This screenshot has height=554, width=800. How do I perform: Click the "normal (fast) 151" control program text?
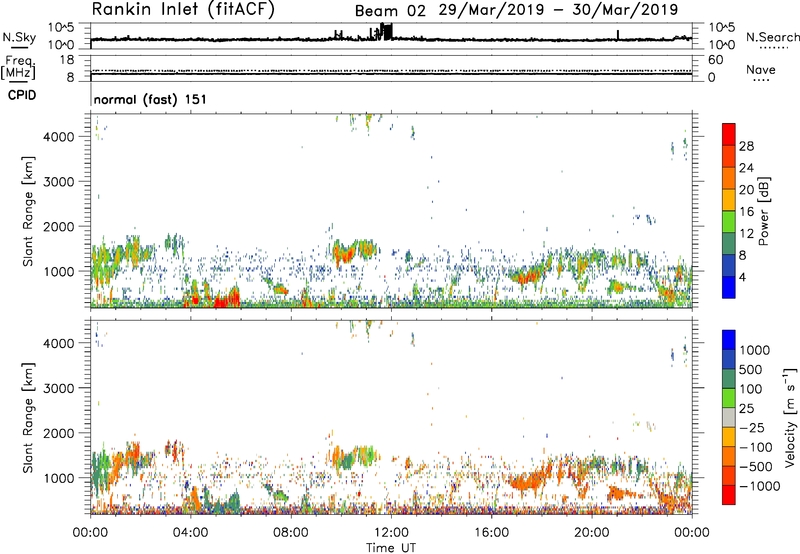151,99
